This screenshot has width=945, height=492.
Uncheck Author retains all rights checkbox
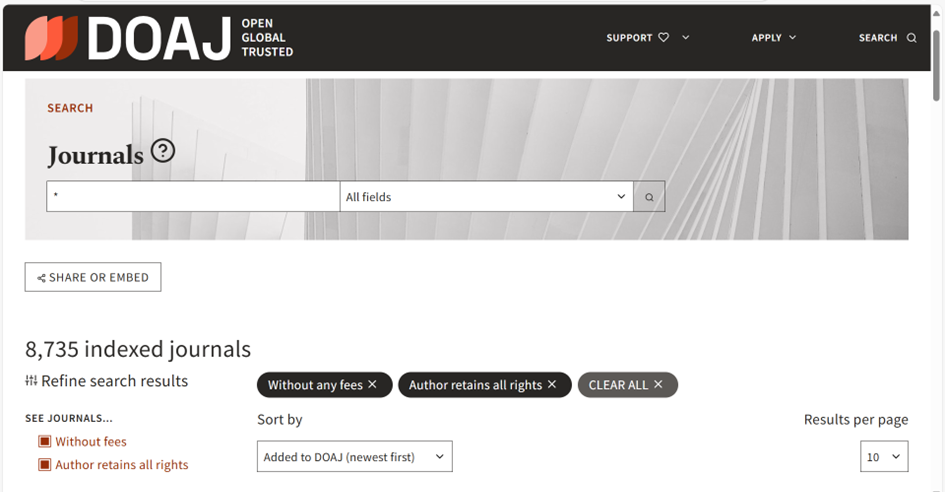[45, 464]
